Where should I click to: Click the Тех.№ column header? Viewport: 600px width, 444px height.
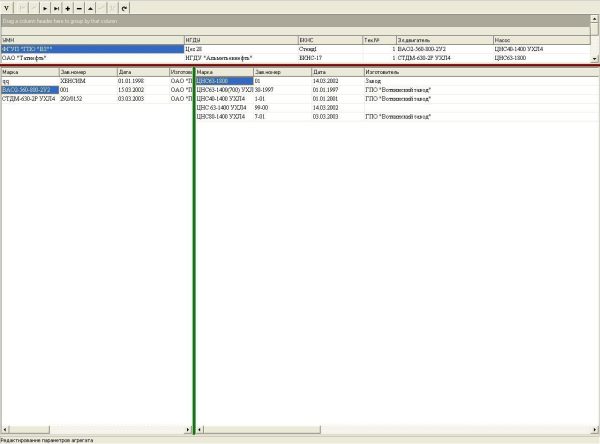(379, 40)
